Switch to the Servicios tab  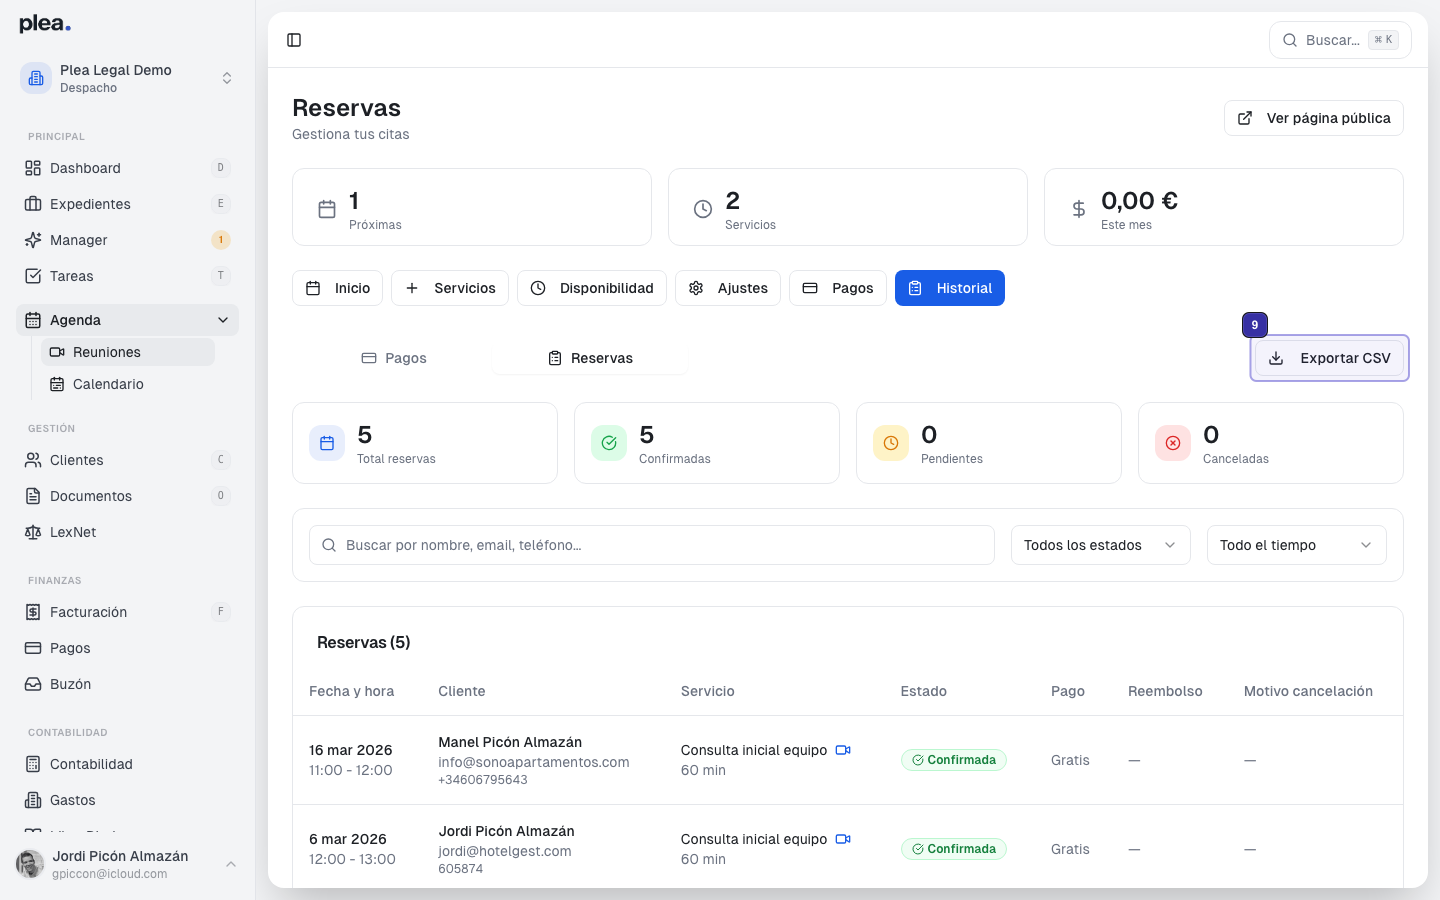tap(450, 288)
